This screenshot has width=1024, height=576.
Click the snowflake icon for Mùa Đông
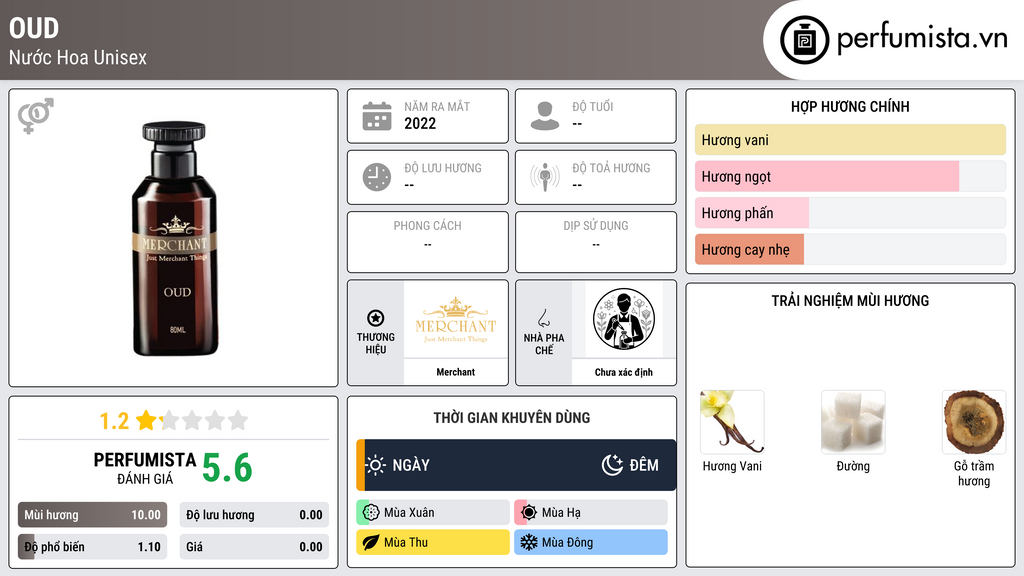point(529,542)
